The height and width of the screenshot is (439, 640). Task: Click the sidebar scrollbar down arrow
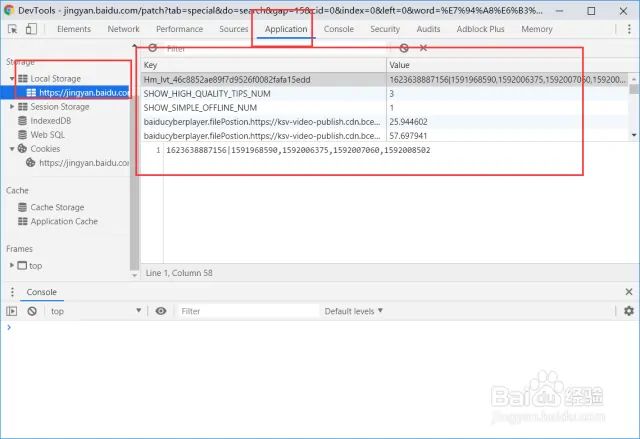coord(134,275)
